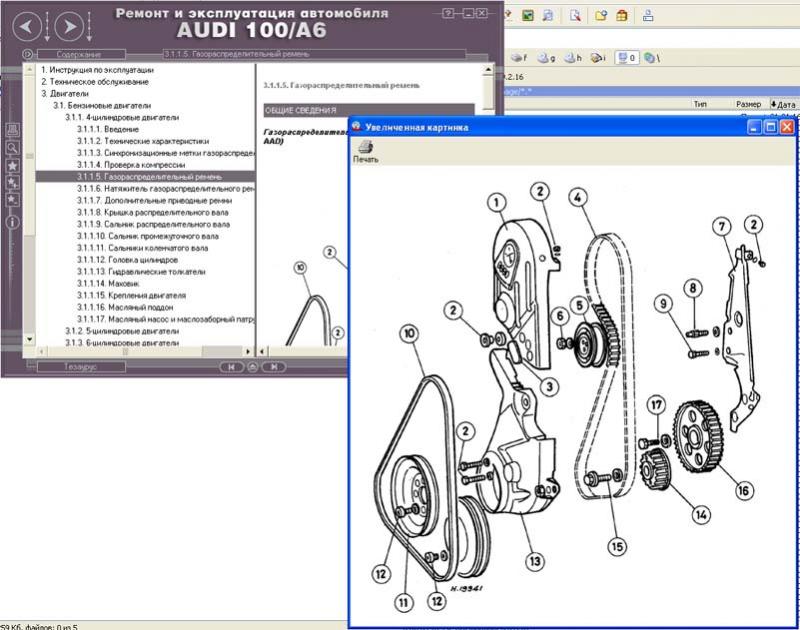Image resolution: width=800 pixels, height=630 pixels.
Task: Open '3.1.1.2. Технические характеристики'
Action: (143, 141)
